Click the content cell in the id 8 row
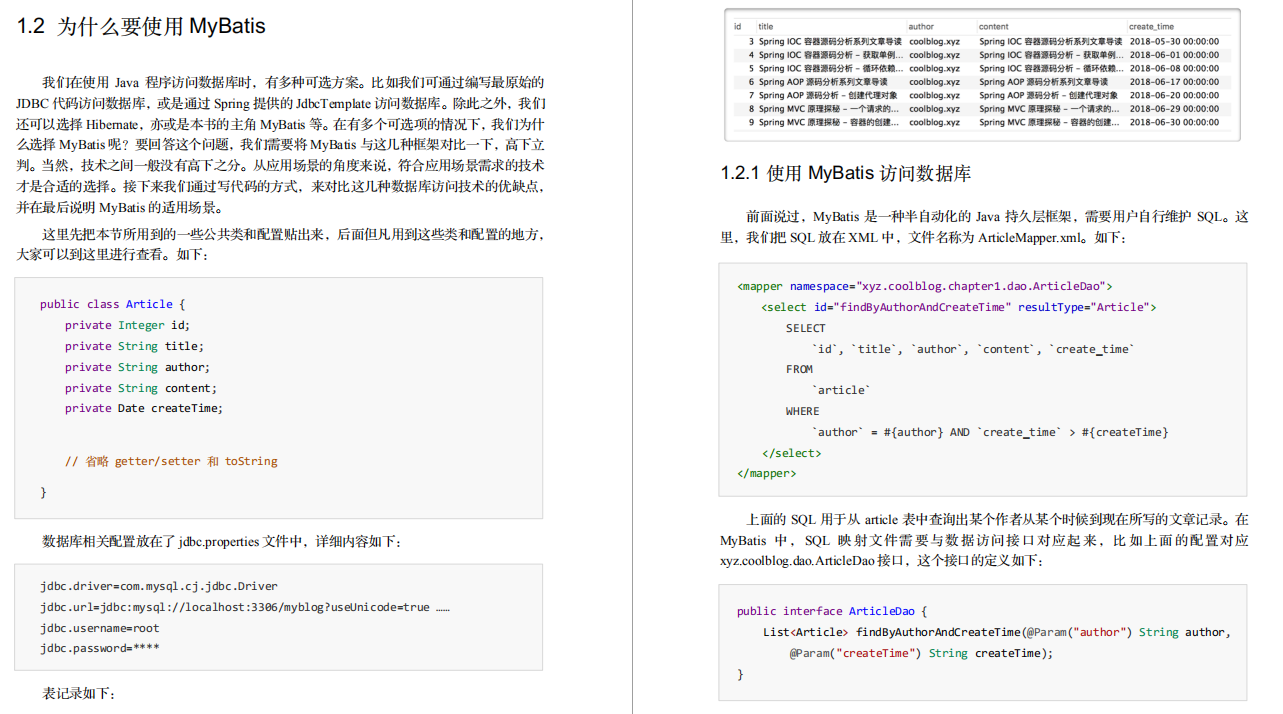1283x714 pixels. click(x=1049, y=109)
